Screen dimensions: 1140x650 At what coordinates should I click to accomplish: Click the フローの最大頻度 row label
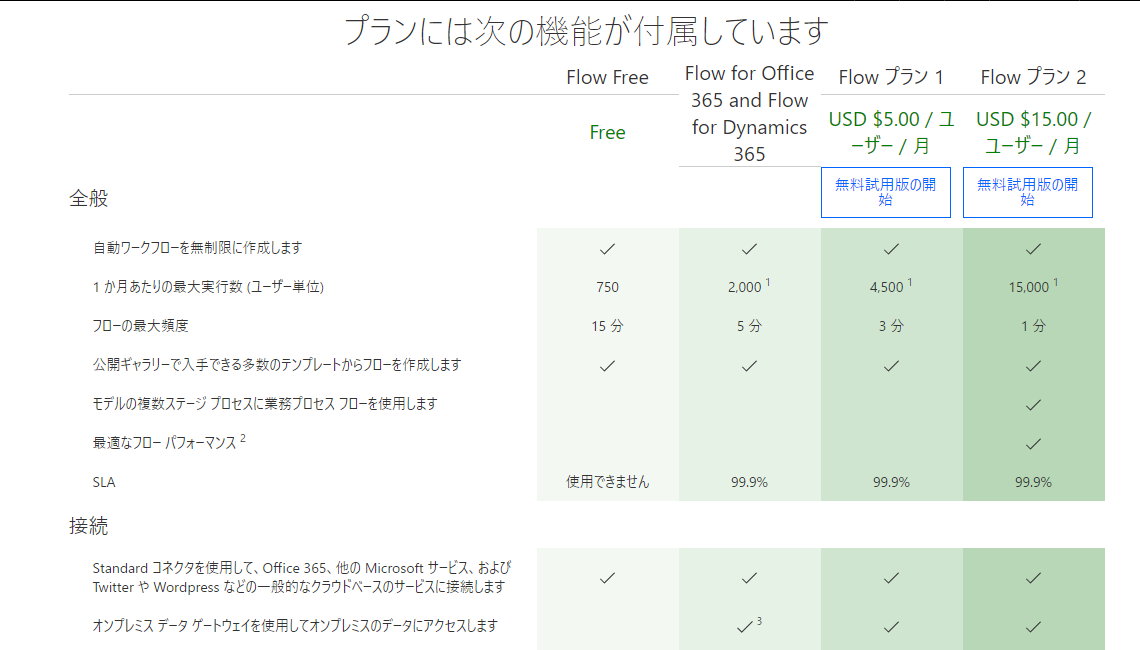coord(140,326)
